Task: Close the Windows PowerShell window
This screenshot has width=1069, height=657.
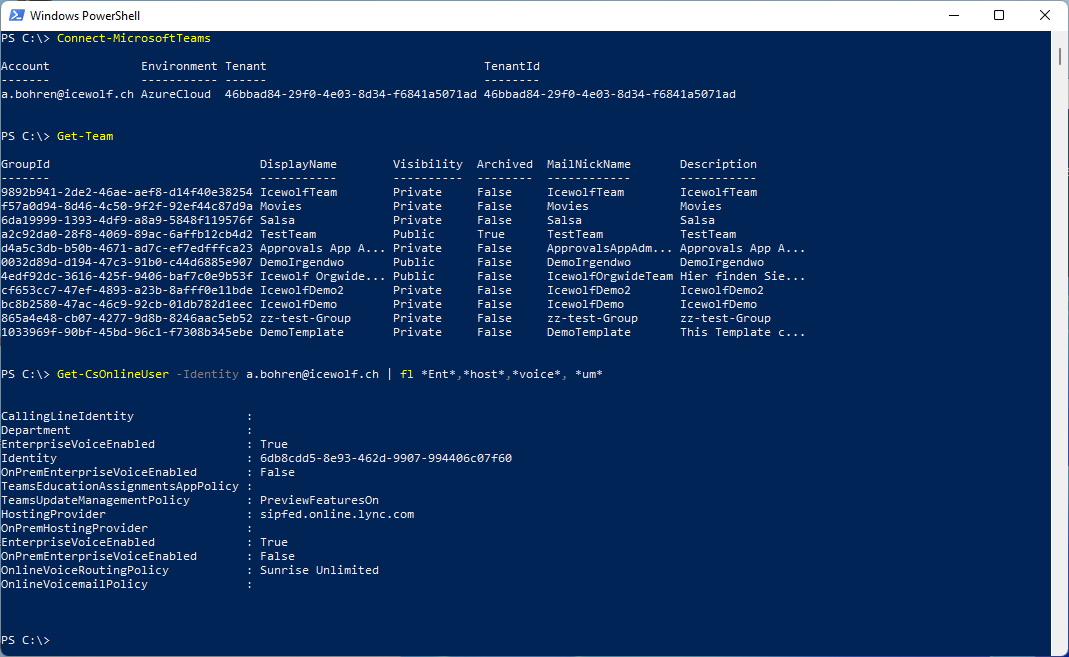Action: (x=1044, y=15)
